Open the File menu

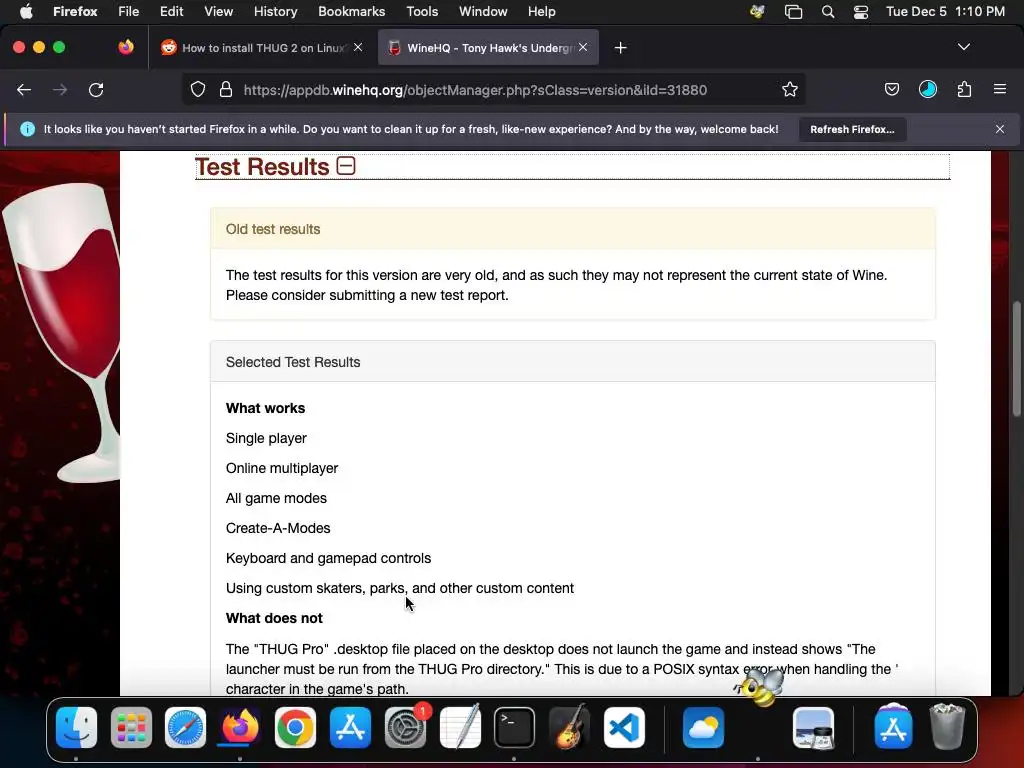(x=129, y=11)
